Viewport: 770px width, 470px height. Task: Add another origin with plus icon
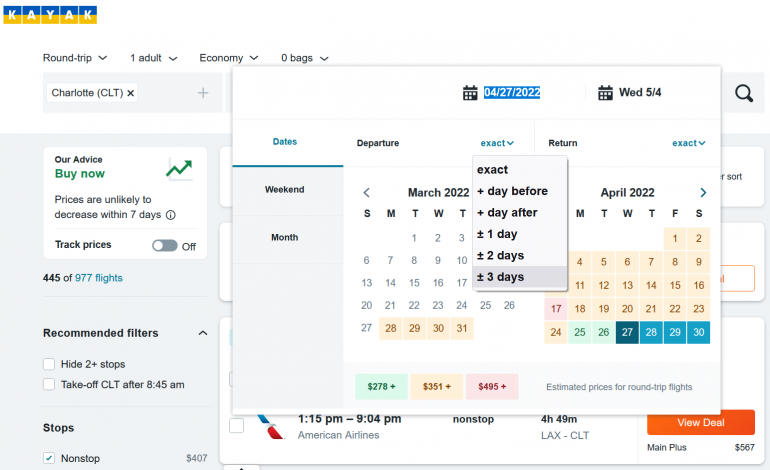tap(203, 93)
